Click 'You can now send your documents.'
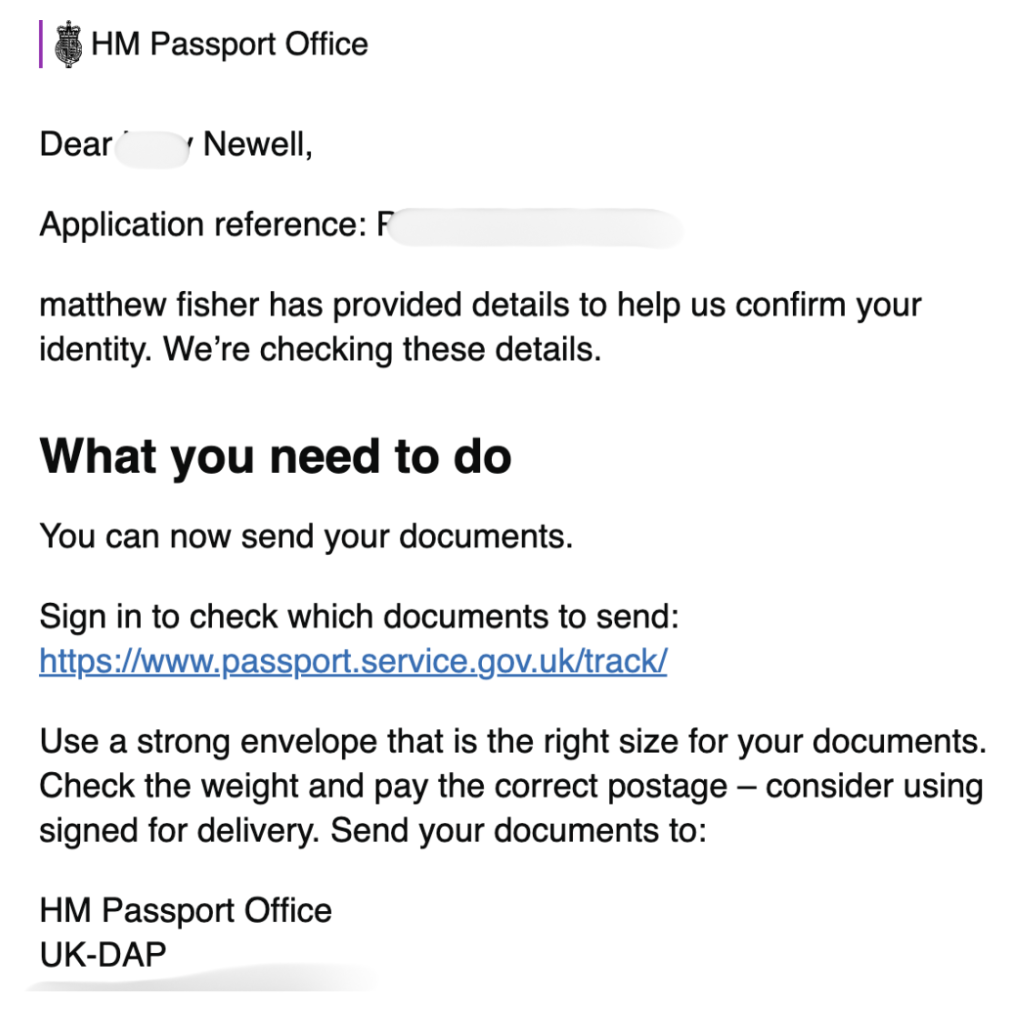Image resolution: width=1024 pixels, height=1013 pixels. [306, 536]
